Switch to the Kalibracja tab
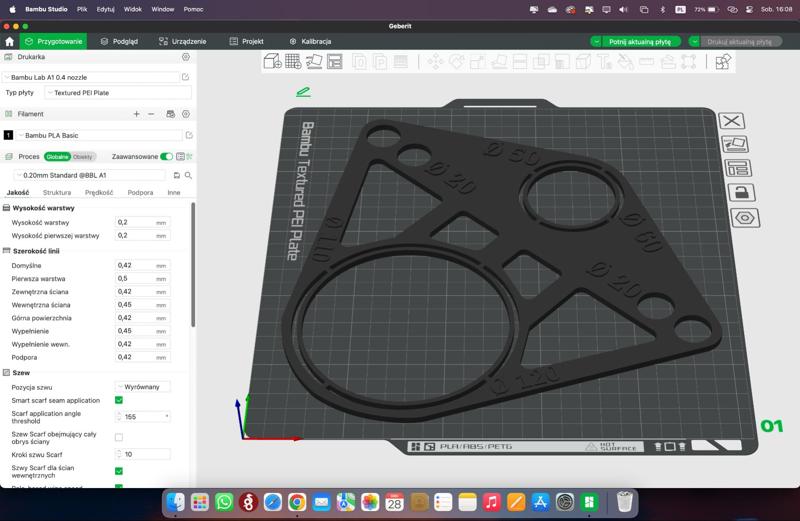 [x=310, y=41]
